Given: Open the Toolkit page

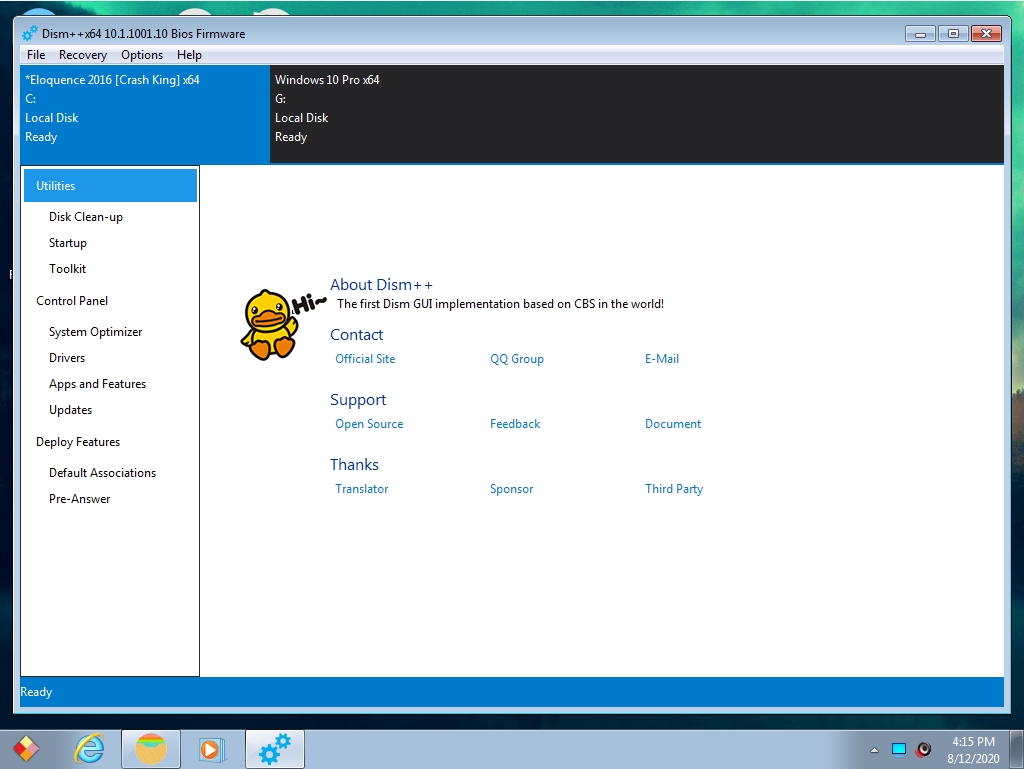Looking at the screenshot, I should pos(67,269).
